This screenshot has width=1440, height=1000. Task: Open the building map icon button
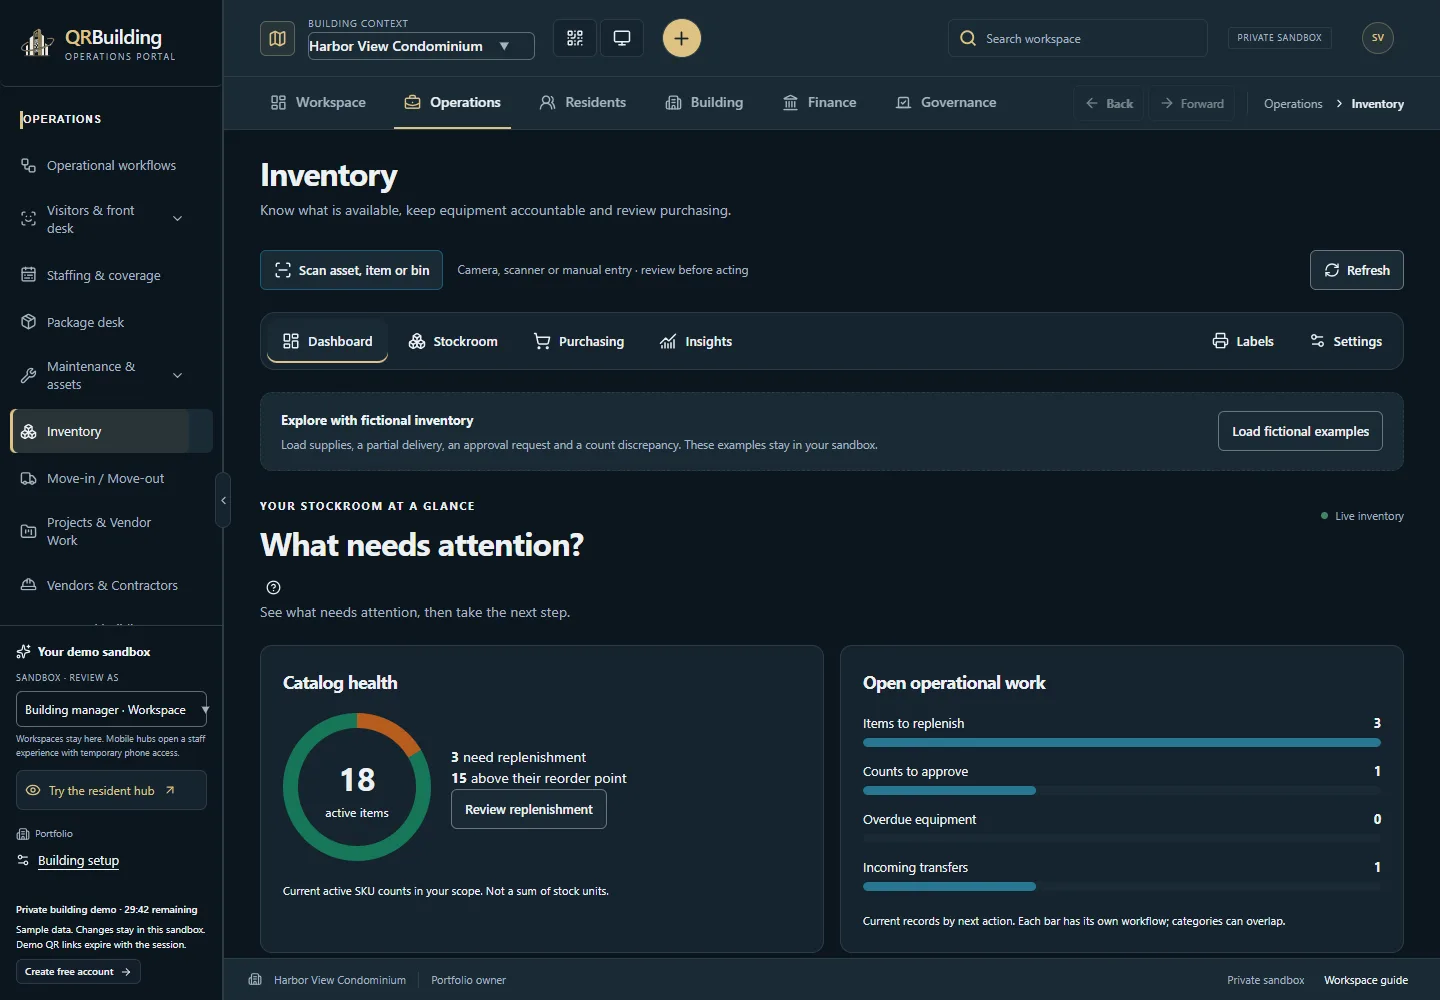(277, 38)
